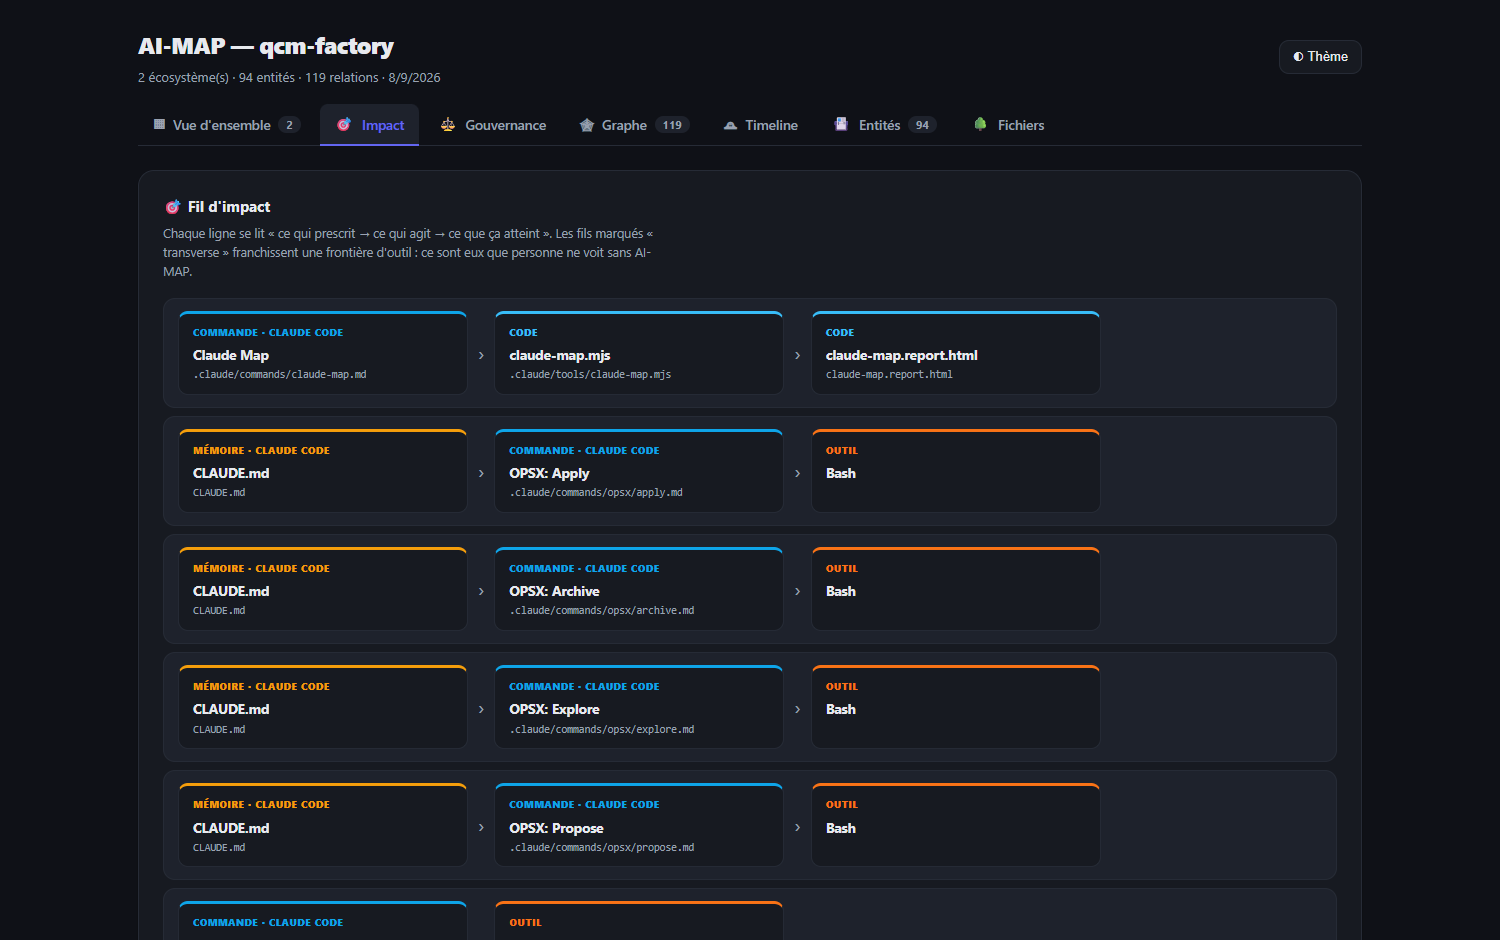Screen dimensions: 1500x940
Task: Click CLAUDE.md card before OPSX: Apply
Action: 323,471
